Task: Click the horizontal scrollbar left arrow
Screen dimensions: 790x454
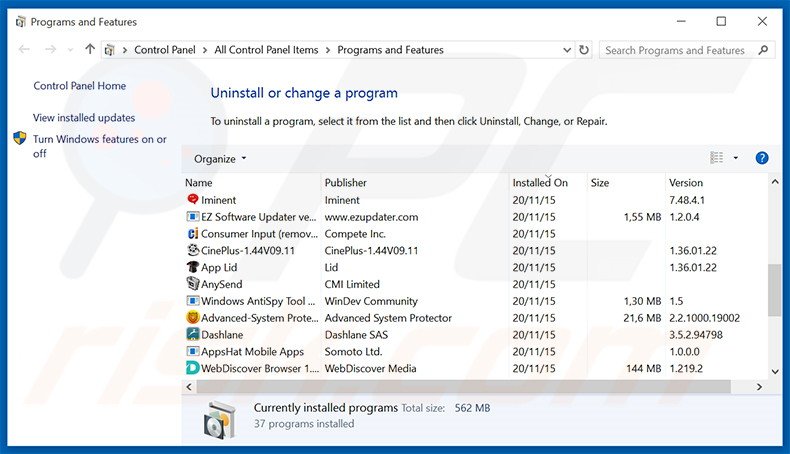Action: 189,386
